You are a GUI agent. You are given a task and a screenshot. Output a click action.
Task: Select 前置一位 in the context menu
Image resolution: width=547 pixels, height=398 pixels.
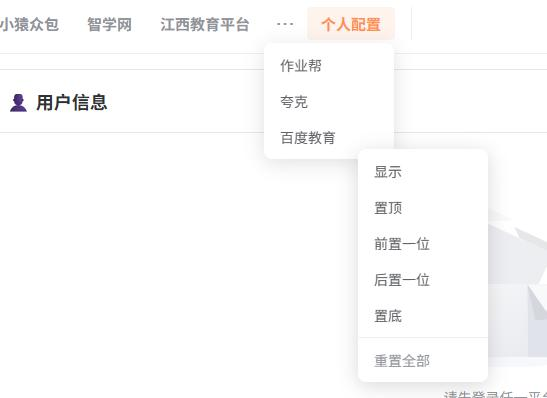click(423, 244)
